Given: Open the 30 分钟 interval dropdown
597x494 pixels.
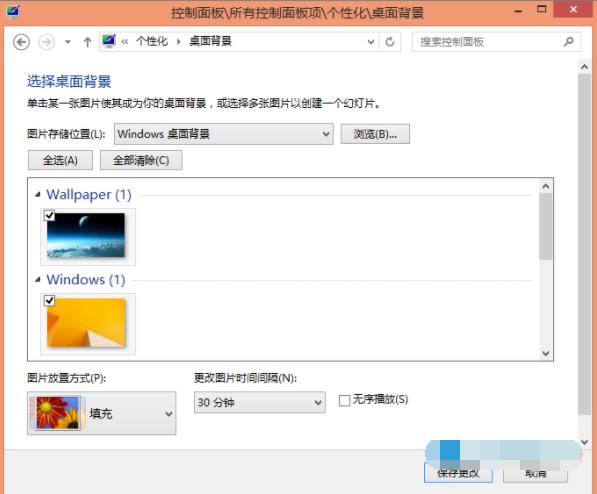Looking at the screenshot, I should point(260,403).
